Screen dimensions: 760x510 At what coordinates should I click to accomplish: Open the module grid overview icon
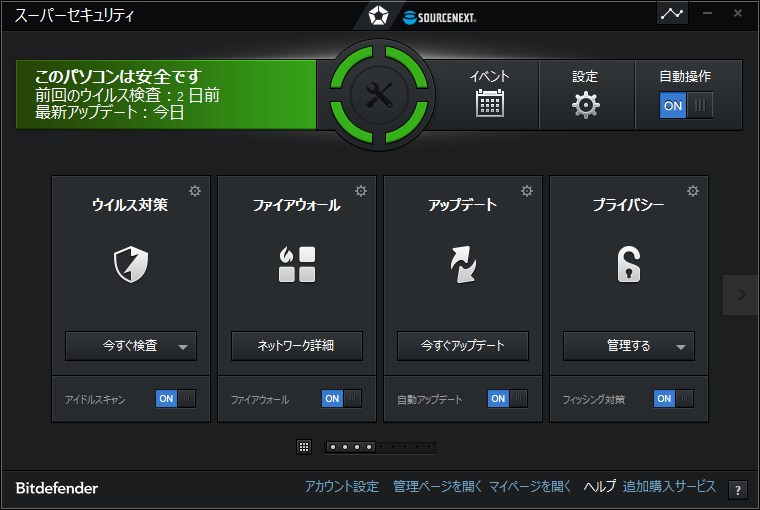(304, 447)
